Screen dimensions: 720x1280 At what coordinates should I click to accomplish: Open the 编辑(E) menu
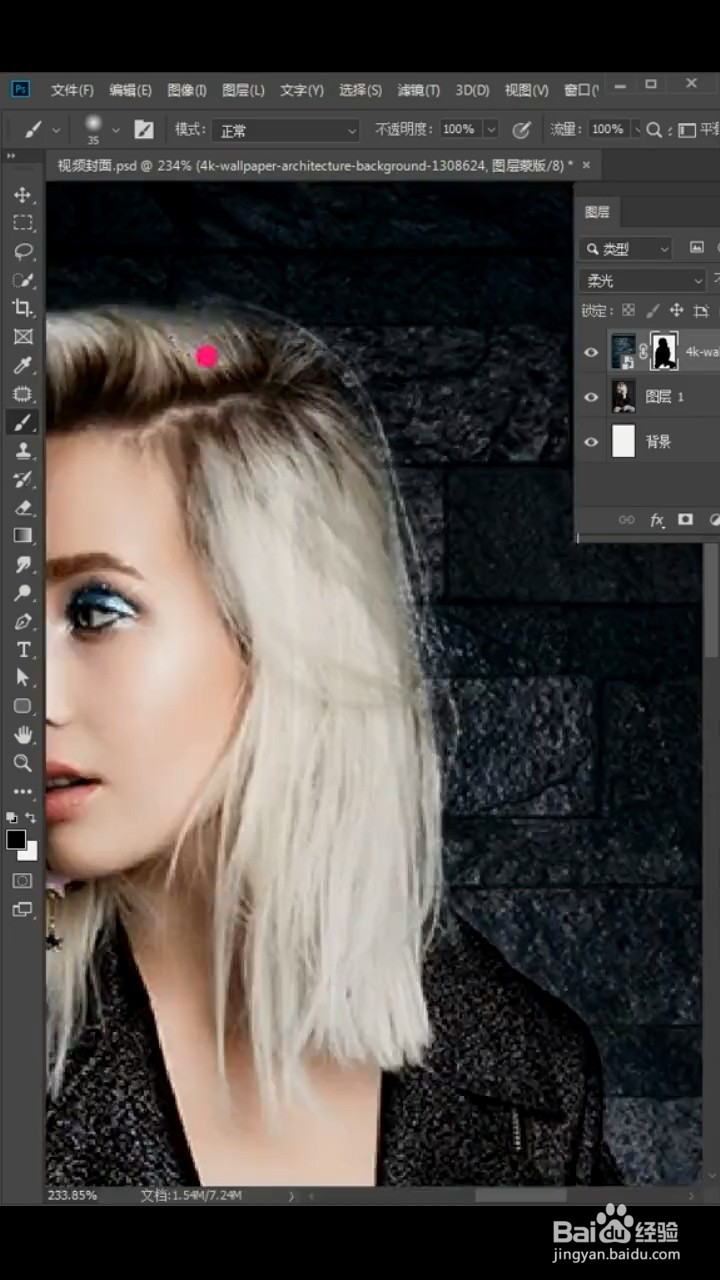pos(130,90)
